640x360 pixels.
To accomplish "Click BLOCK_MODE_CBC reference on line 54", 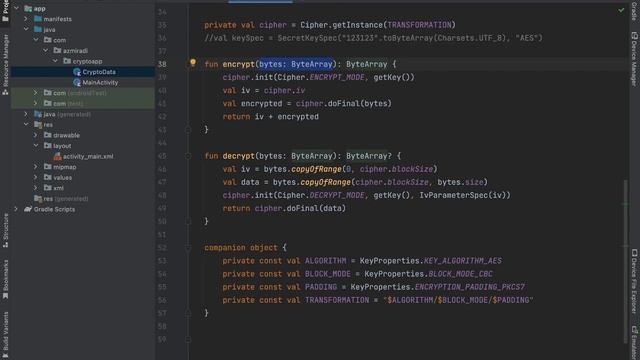I will [x=460, y=274].
